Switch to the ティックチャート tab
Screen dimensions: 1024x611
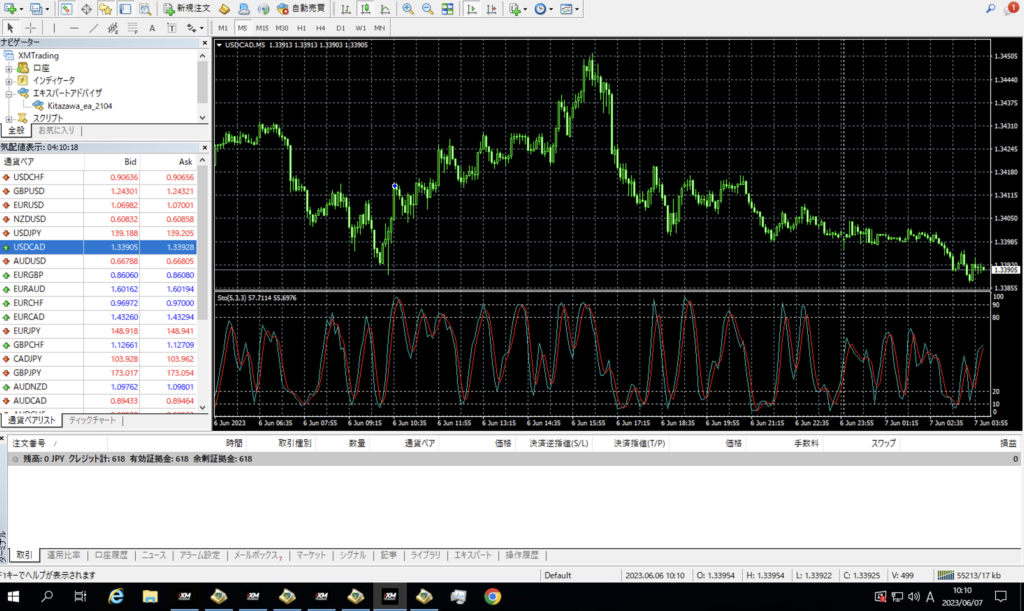coord(94,420)
